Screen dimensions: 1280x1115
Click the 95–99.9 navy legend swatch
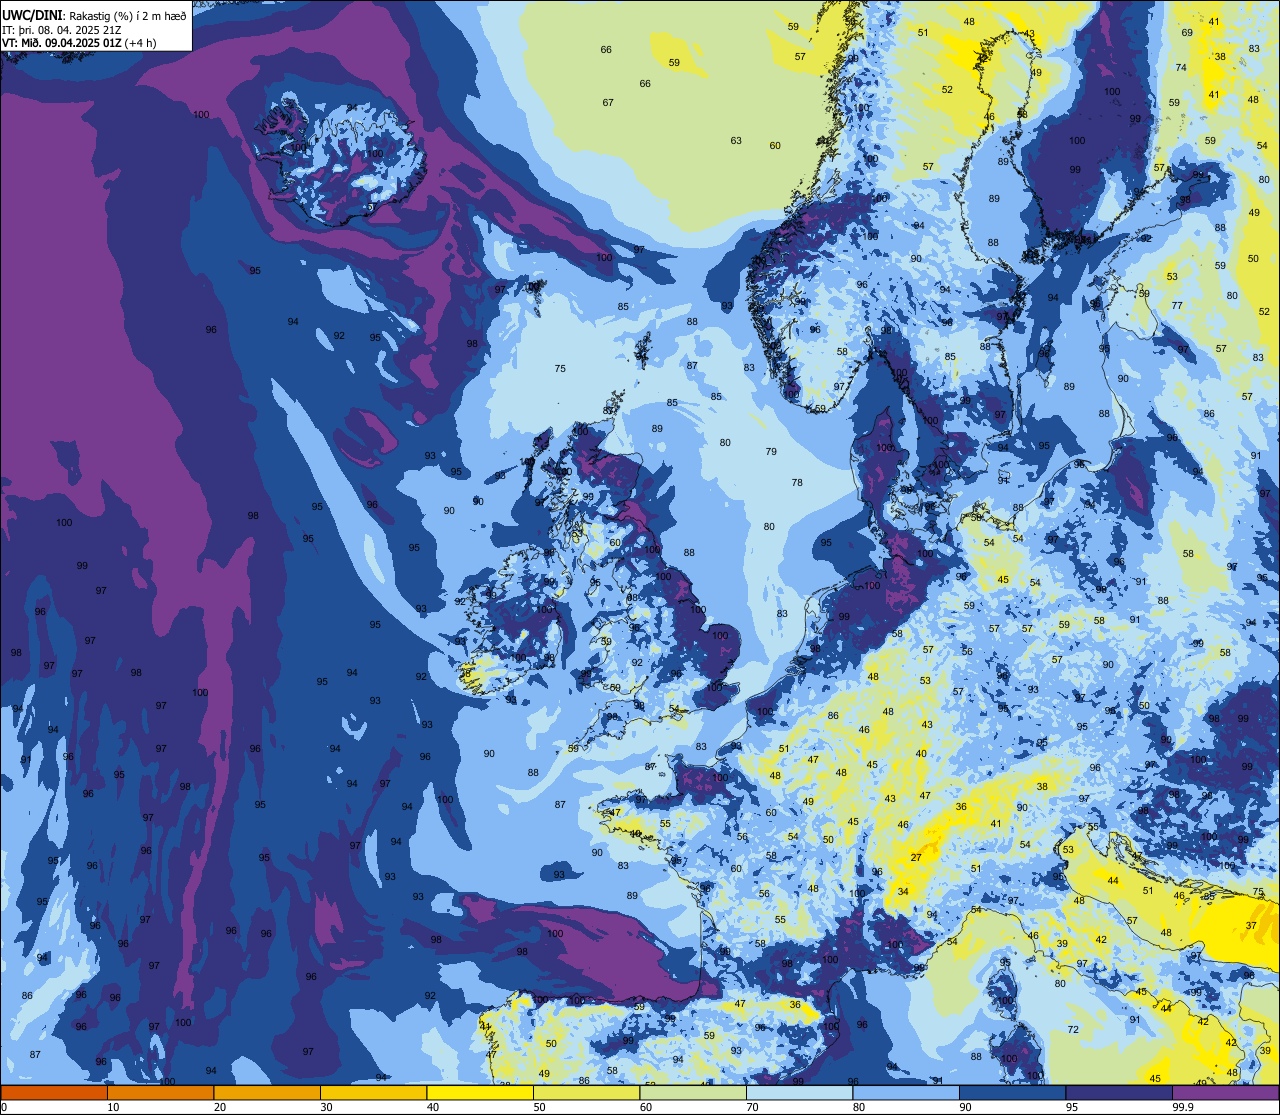point(1119,1092)
